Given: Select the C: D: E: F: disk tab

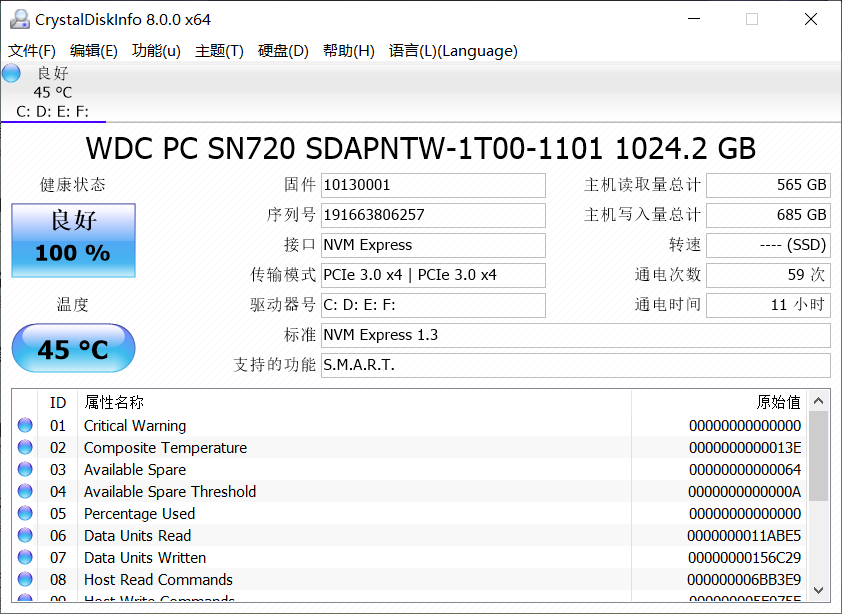Looking at the screenshot, I should point(53,92).
